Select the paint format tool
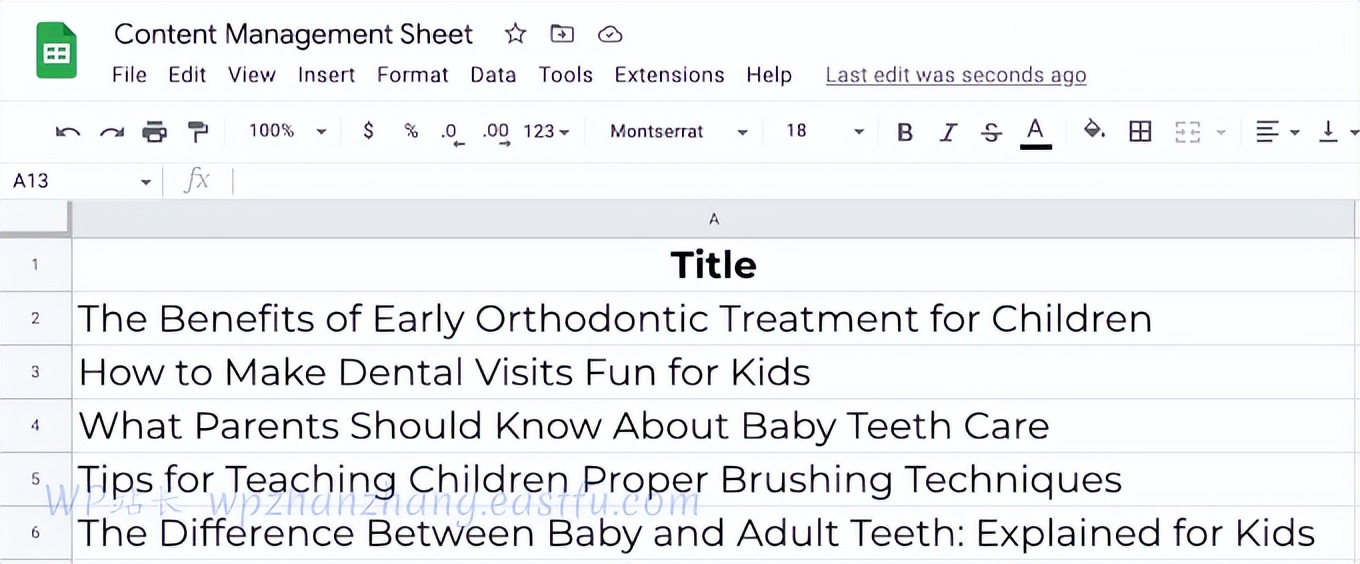Viewport: 1360px width, 564px height. tap(198, 131)
